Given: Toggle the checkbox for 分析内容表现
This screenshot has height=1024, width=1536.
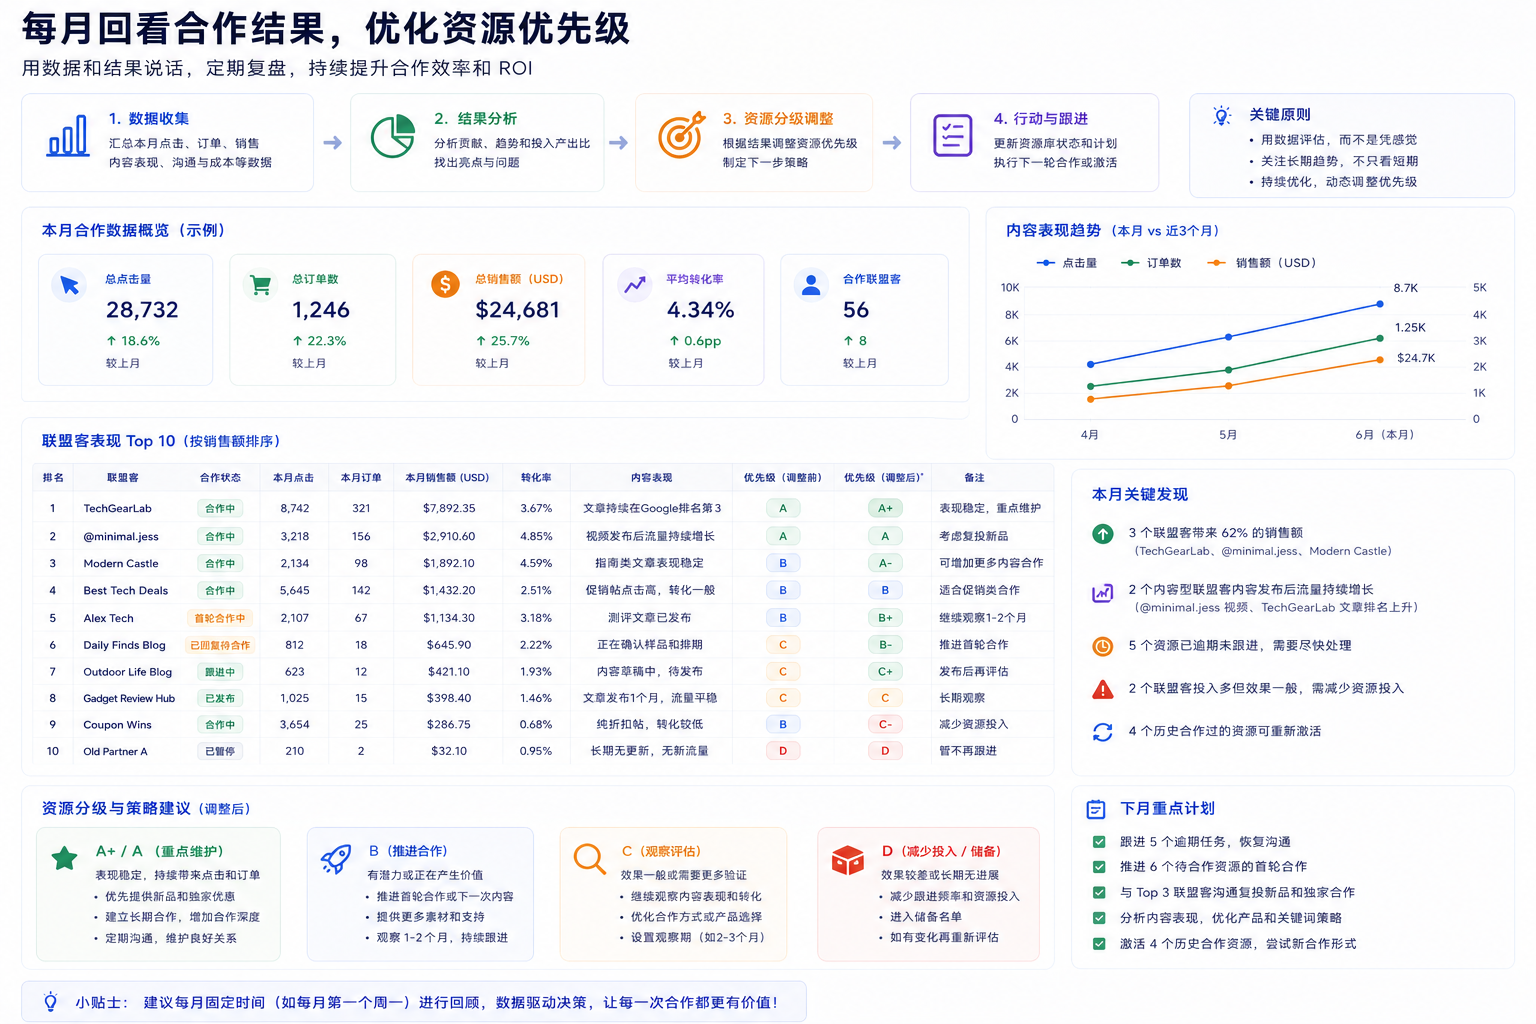Looking at the screenshot, I should (x=1099, y=918).
